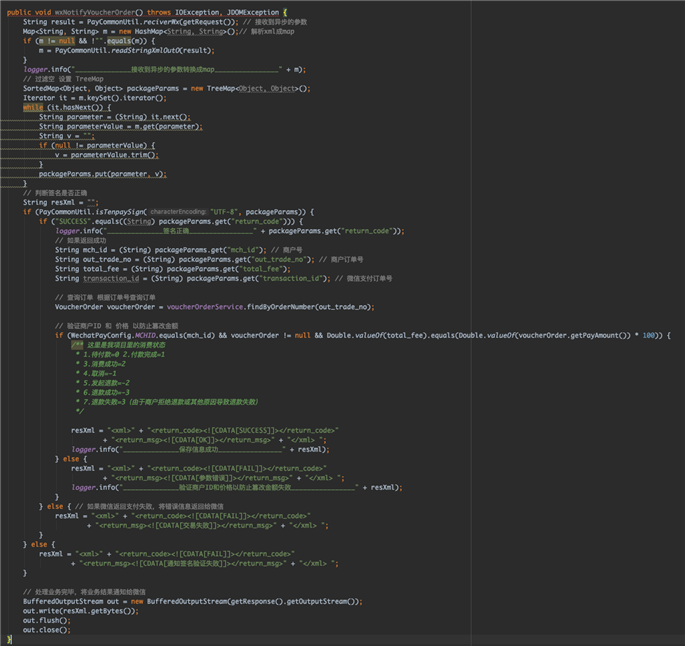Select IOException in the throws clause

197,12
